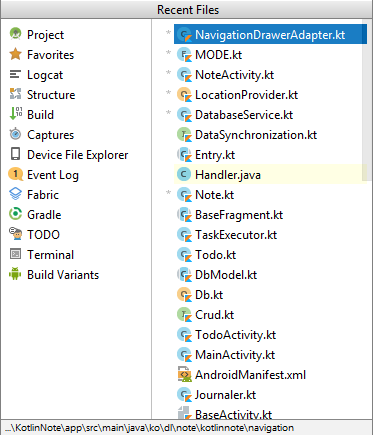The height and width of the screenshot is (435, 373).
Task: Open DataSynchronization.kt
Action: point(256,135)
